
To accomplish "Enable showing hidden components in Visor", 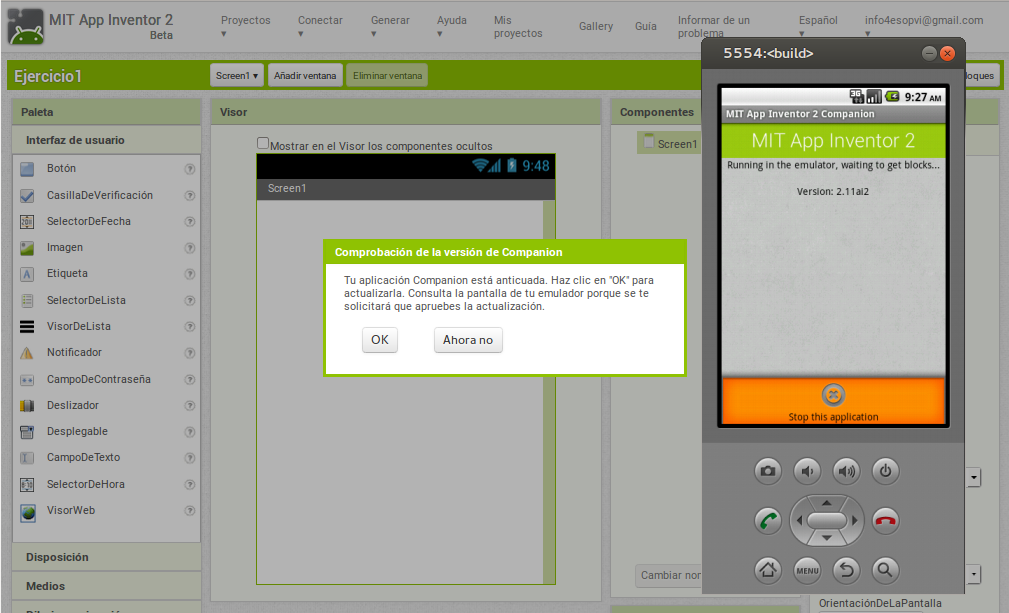I will pos(263,143).
